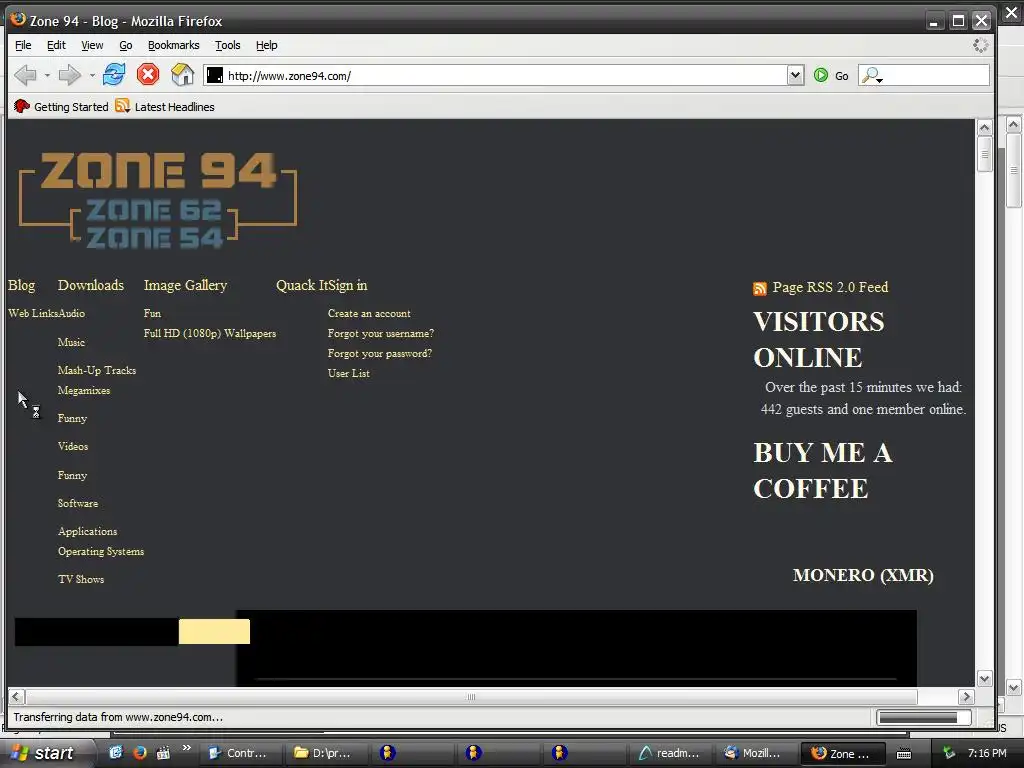Click the horizontal scrollbar thumb
The height and width of the screenshot is (768, 1024).
(x=471, y=697)
